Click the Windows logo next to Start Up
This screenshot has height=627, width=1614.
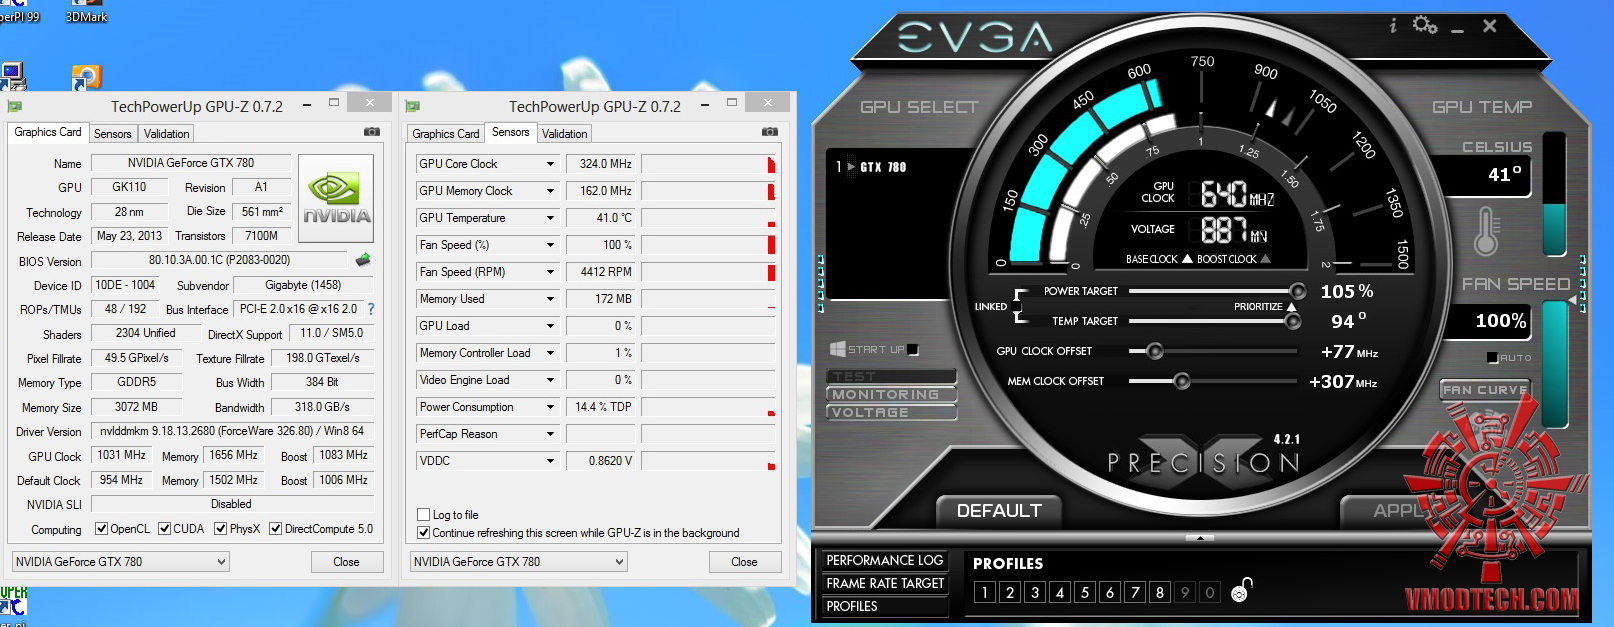coord(837,349)
